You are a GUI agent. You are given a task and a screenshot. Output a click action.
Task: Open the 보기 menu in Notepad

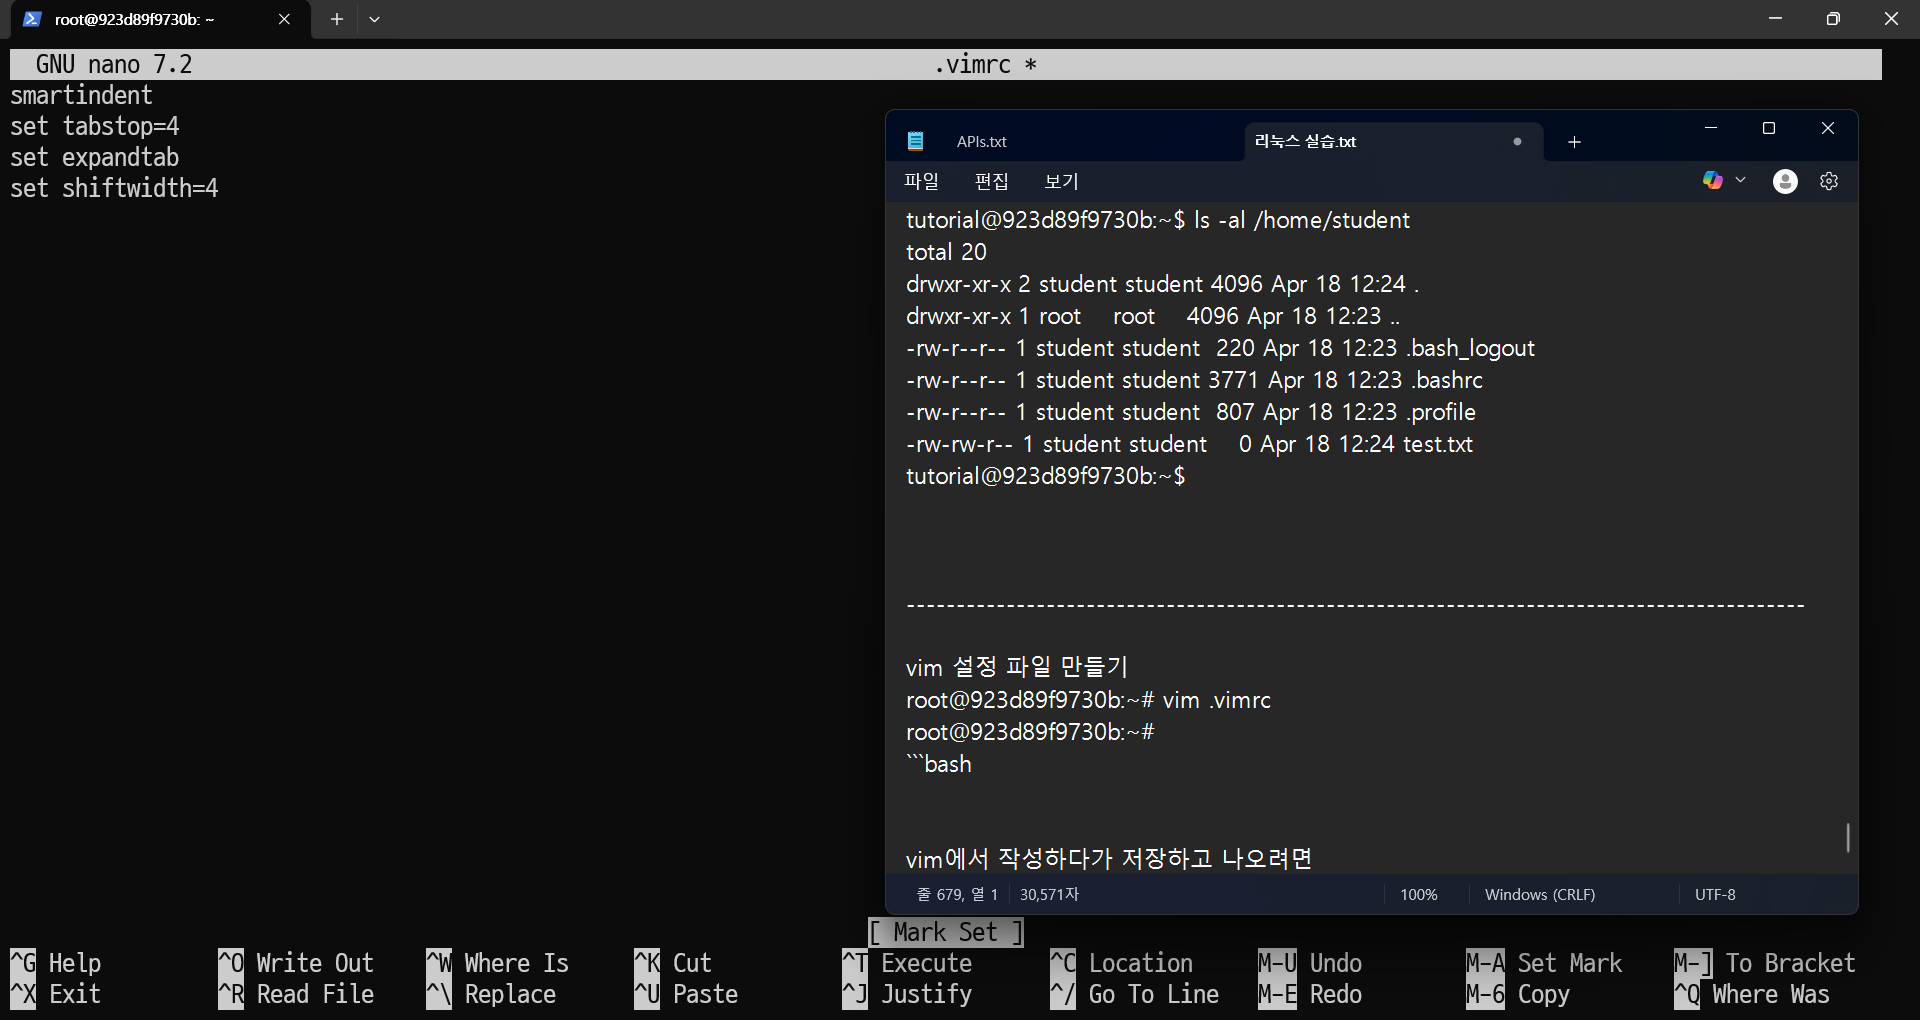tap(1061, 181)
